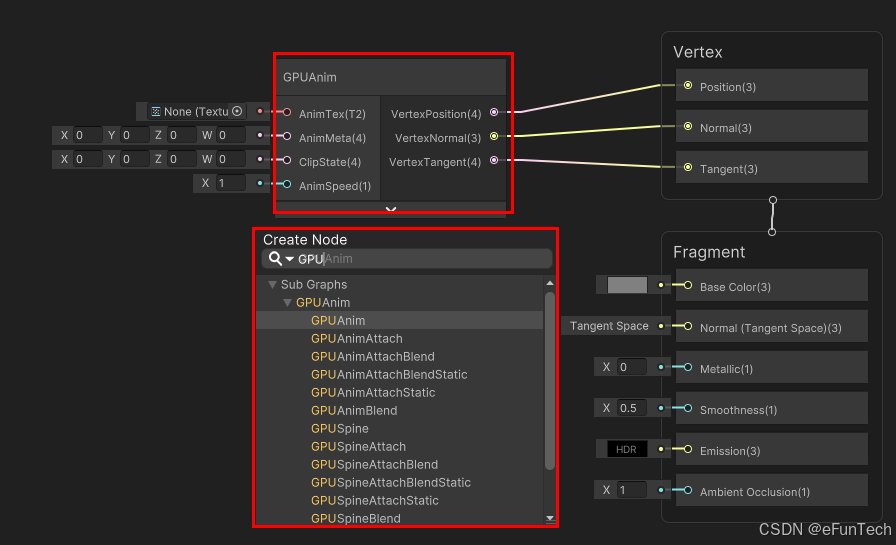Edit AnimSpeed X value field
The height and width of the screenshot is (545, 896).
[231, 183]
